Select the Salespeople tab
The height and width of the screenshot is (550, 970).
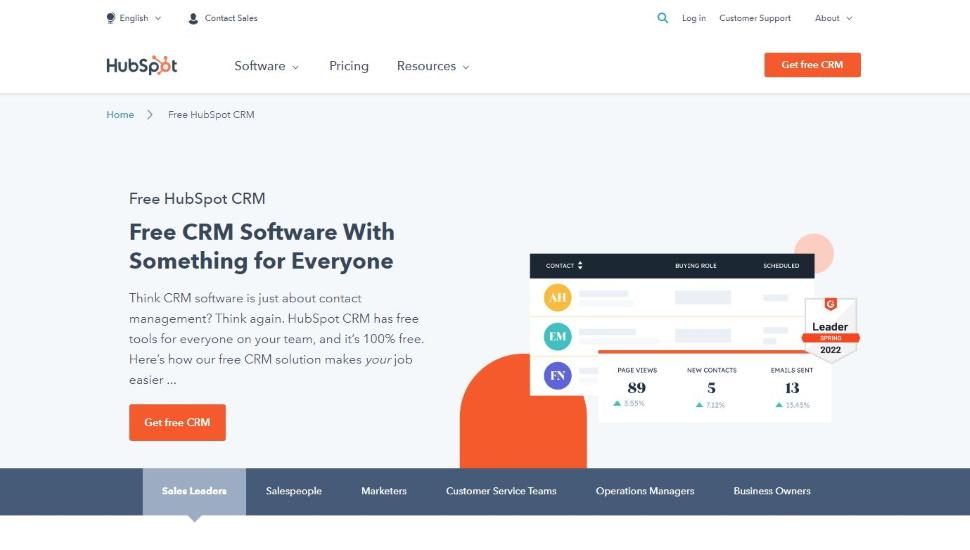point(294,491)
